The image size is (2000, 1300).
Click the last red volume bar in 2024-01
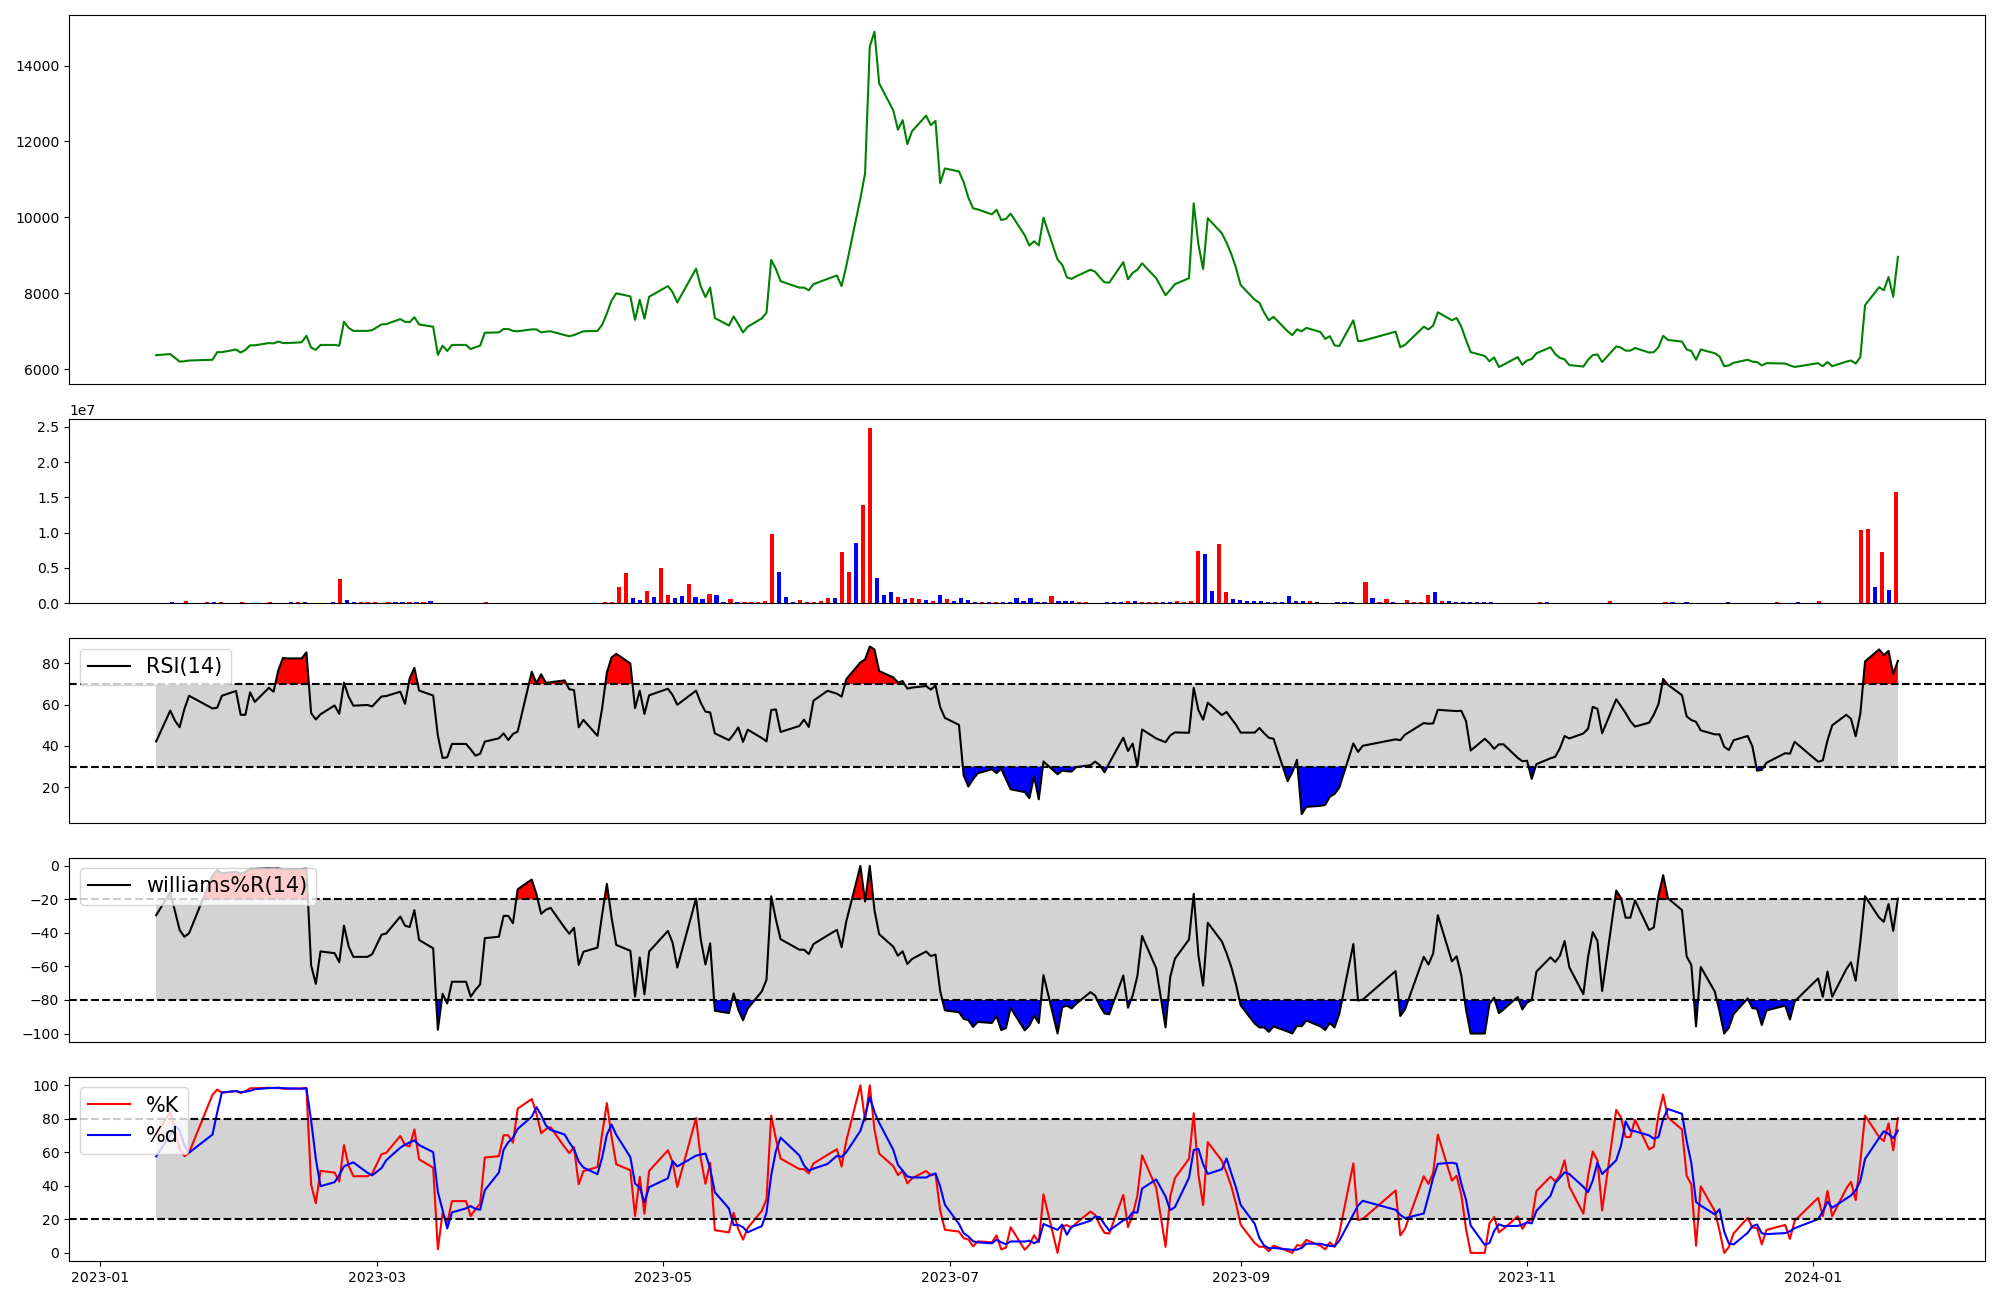pos(1896,547)
